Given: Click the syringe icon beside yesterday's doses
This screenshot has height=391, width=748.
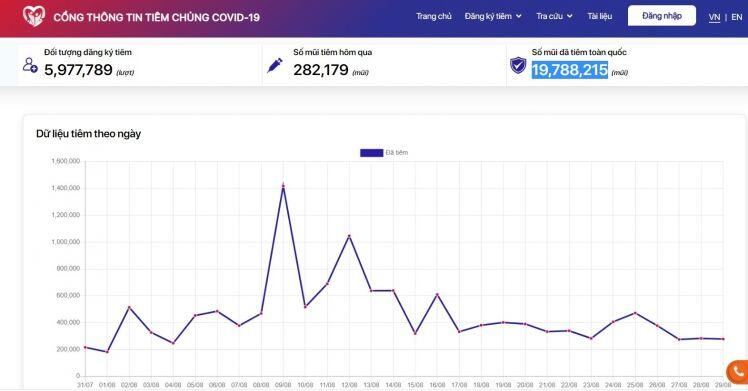Looking at the screenshot, I should [275, 65].
